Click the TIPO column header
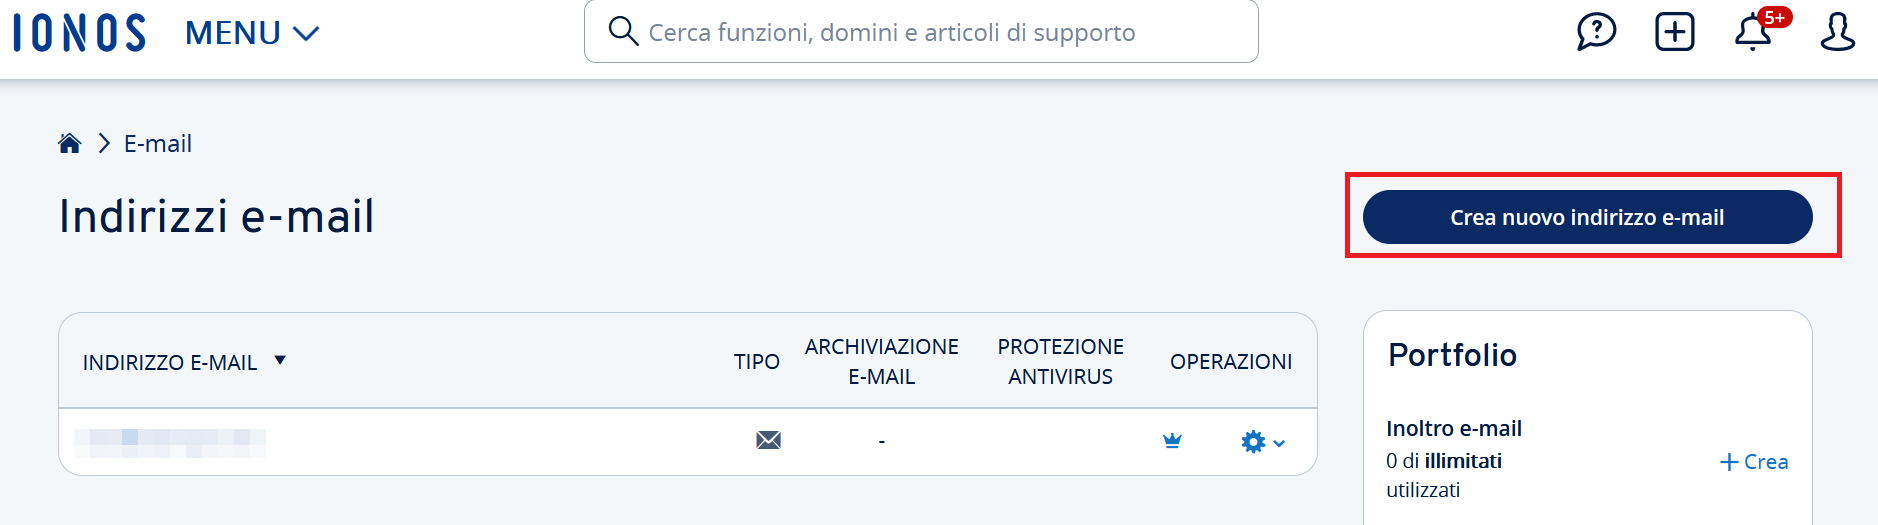Image resolution: width=1878 pixels, height=525 pixels. pos(757,362)
